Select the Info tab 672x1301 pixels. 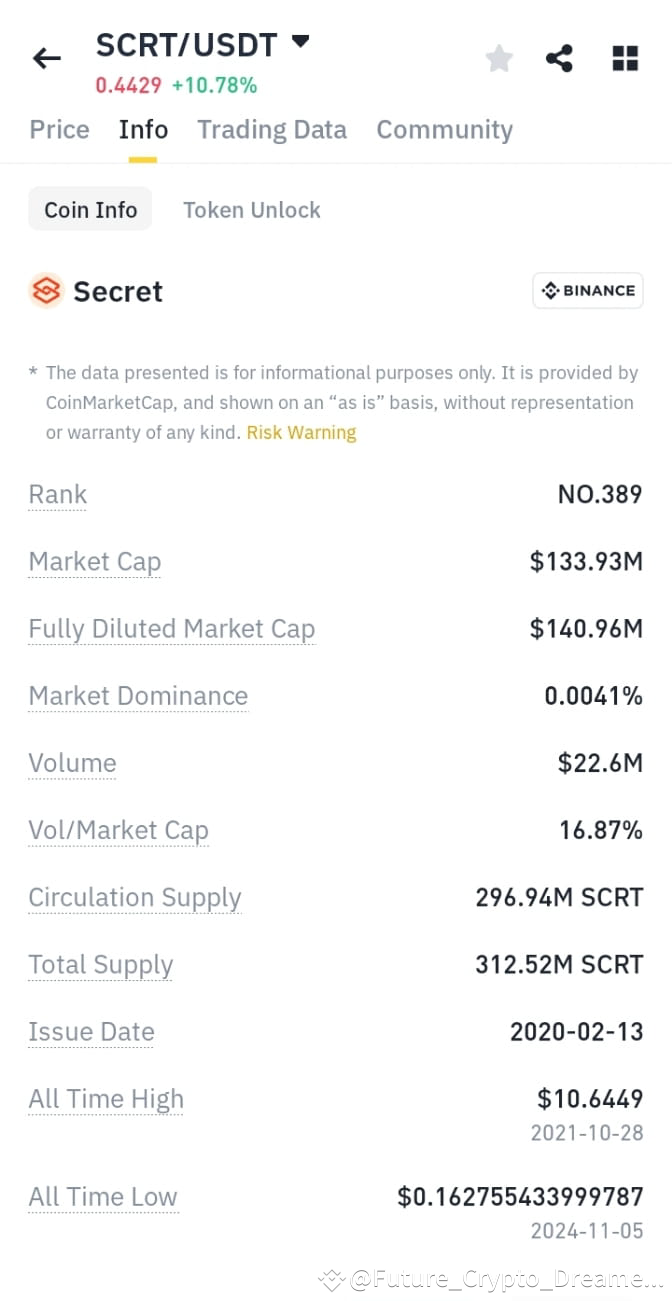click(x=142, y=129)
